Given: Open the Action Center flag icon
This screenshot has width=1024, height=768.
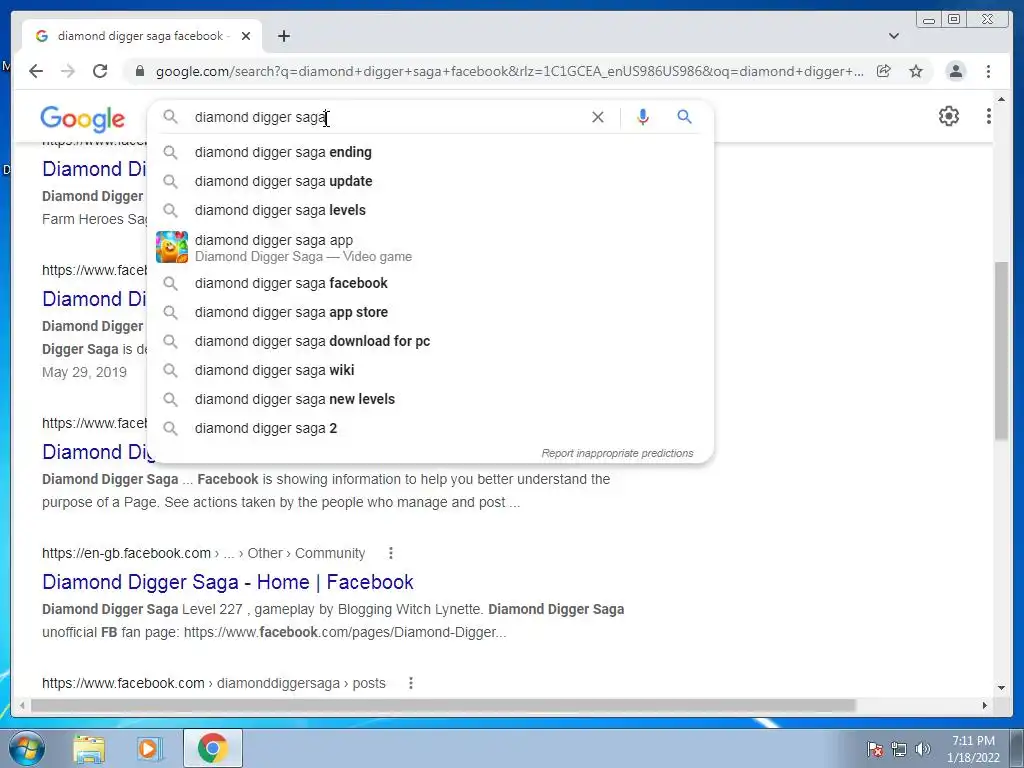Looking at the screenshot, I should point(875,749).
